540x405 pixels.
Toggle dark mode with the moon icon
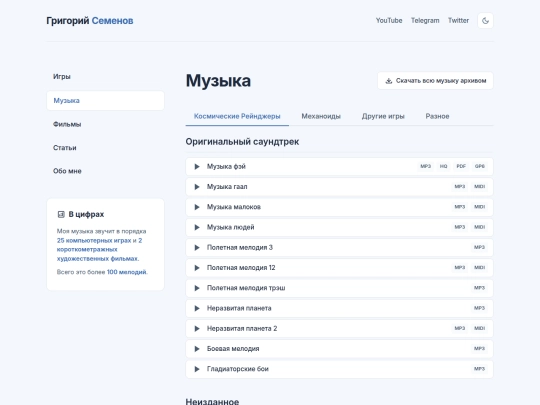click(x=485, y=21)
